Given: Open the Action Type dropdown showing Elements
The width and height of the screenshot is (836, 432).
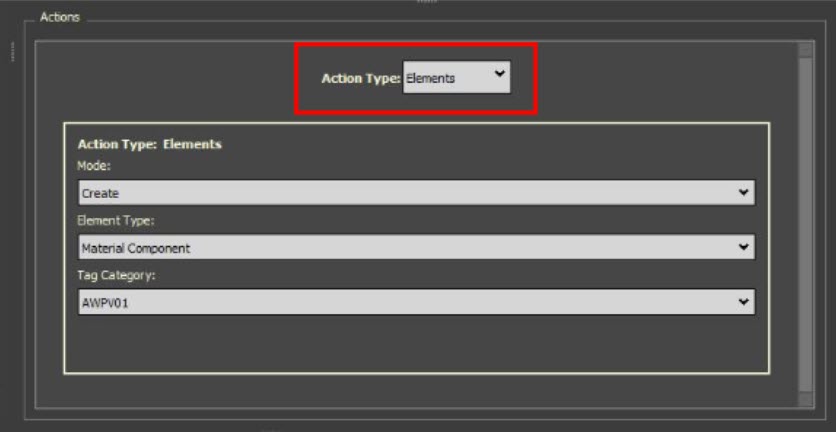Looking at the screenshot, I should [x=456, y=77].
